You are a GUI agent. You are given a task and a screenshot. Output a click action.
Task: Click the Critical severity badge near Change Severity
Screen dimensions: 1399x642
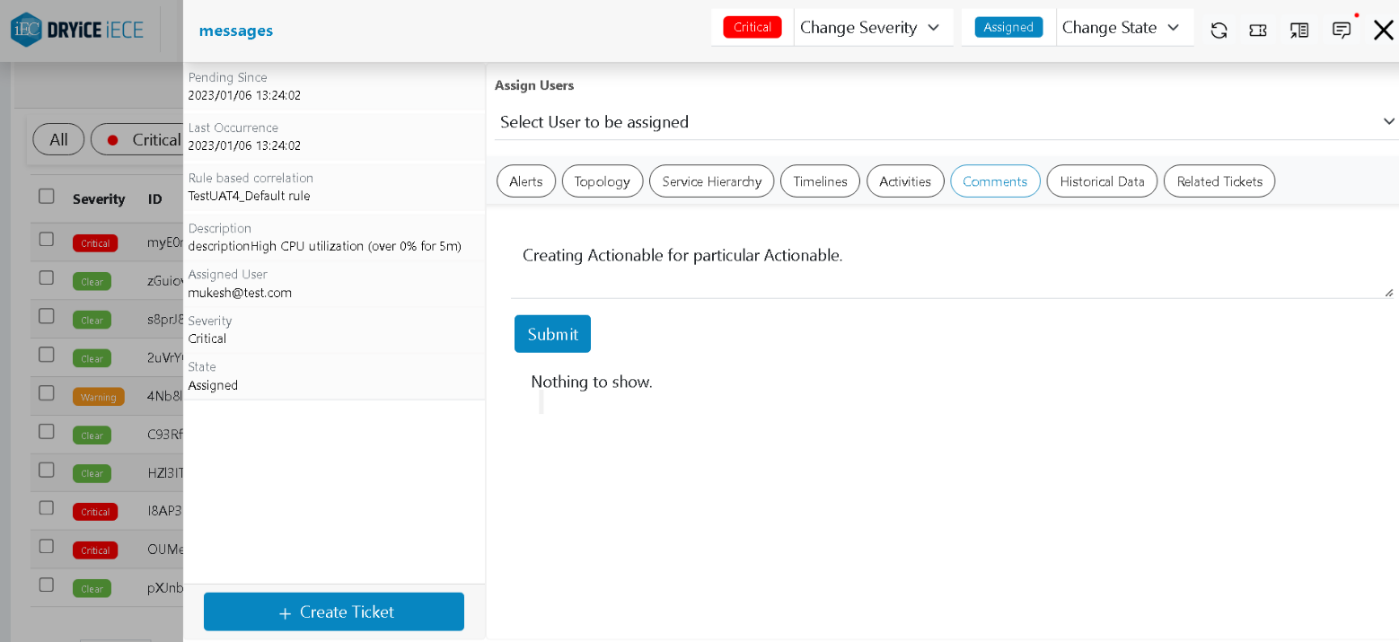point(751,27)
